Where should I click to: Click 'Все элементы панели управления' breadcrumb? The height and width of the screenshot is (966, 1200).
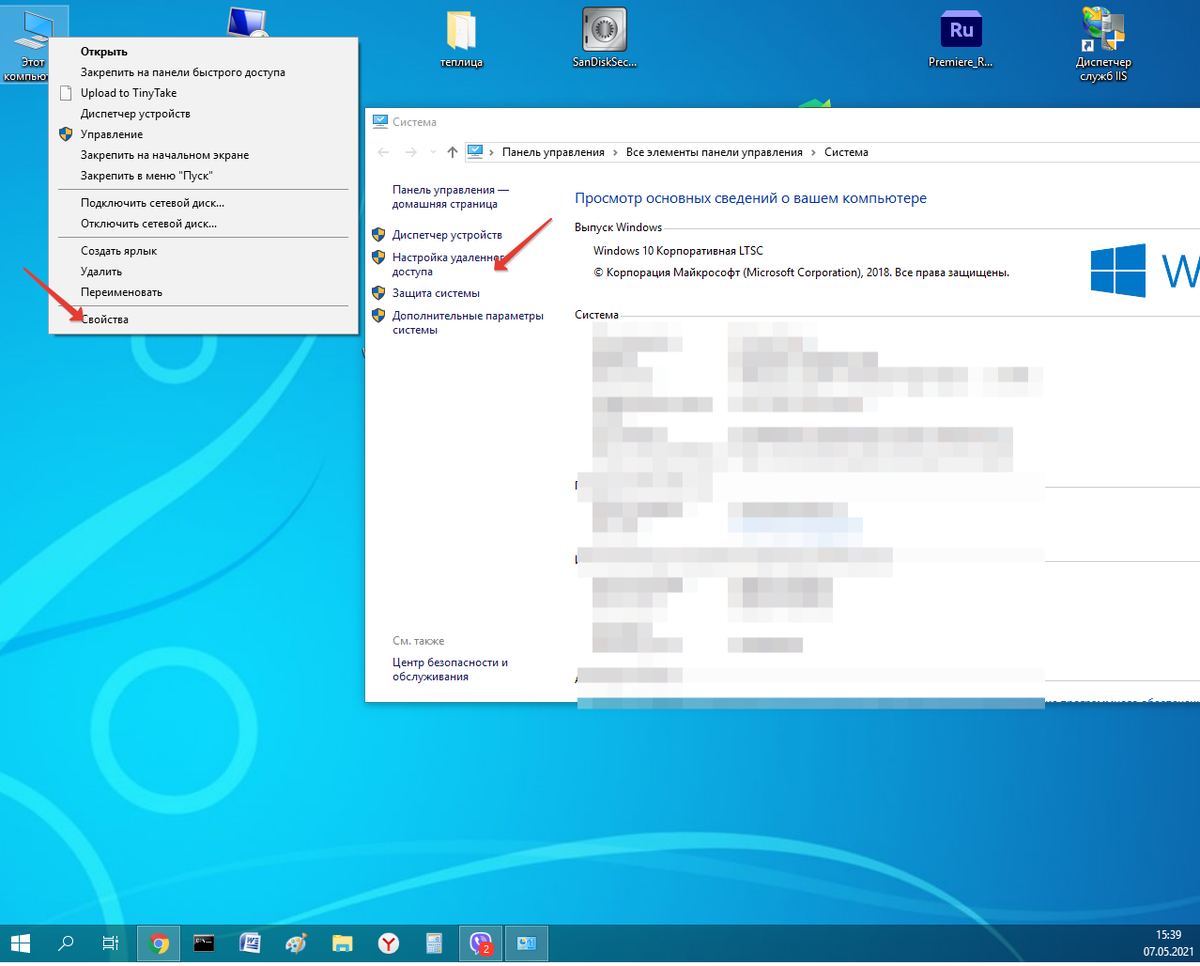click(714, 152)
